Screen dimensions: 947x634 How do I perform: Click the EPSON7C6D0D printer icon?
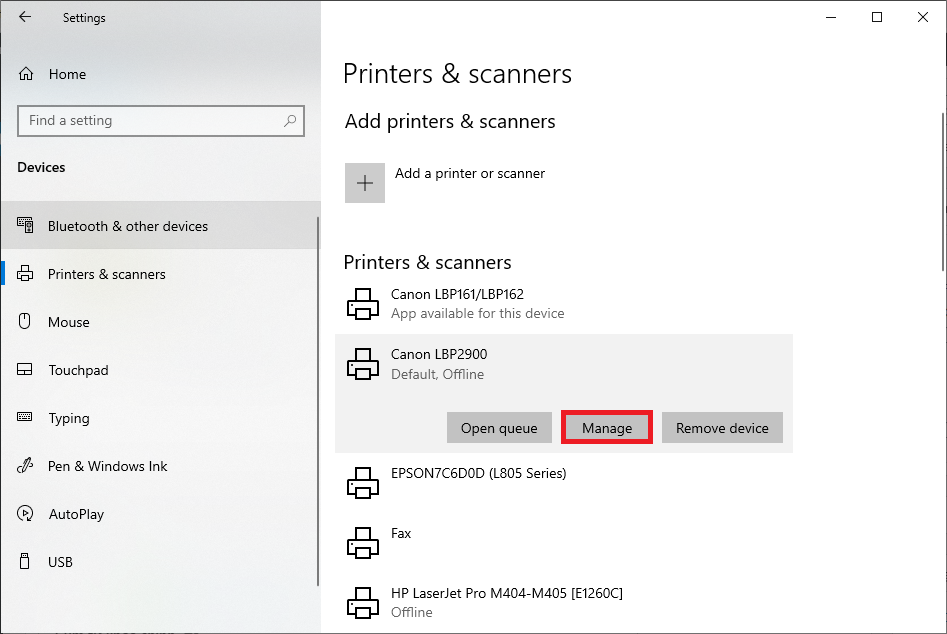click(x=363, y=483)
